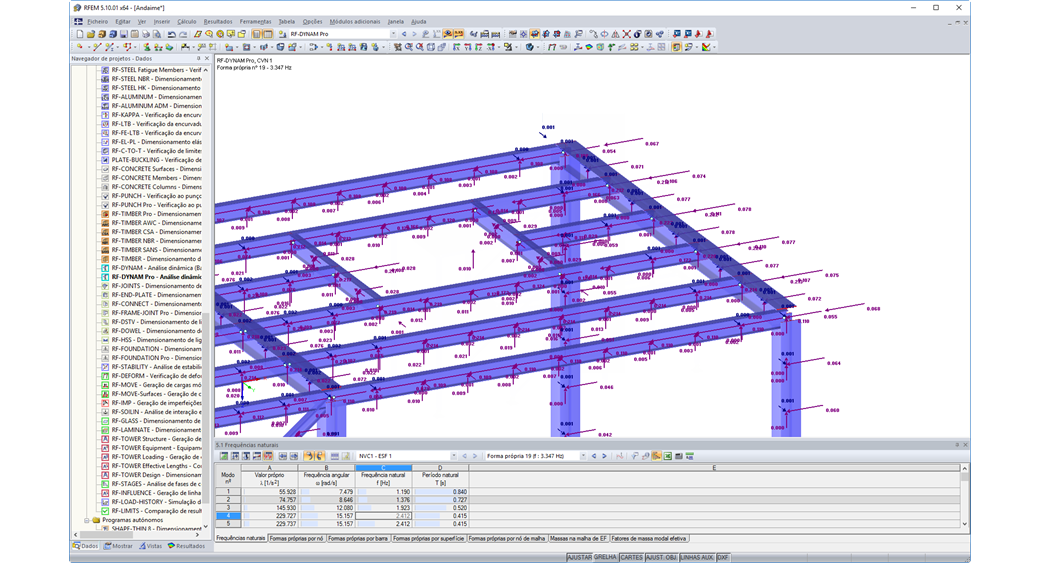Open the Massas na malha de EF tab
The width and height of the screenshot is (1040, 563).
(x=578, y=538)
